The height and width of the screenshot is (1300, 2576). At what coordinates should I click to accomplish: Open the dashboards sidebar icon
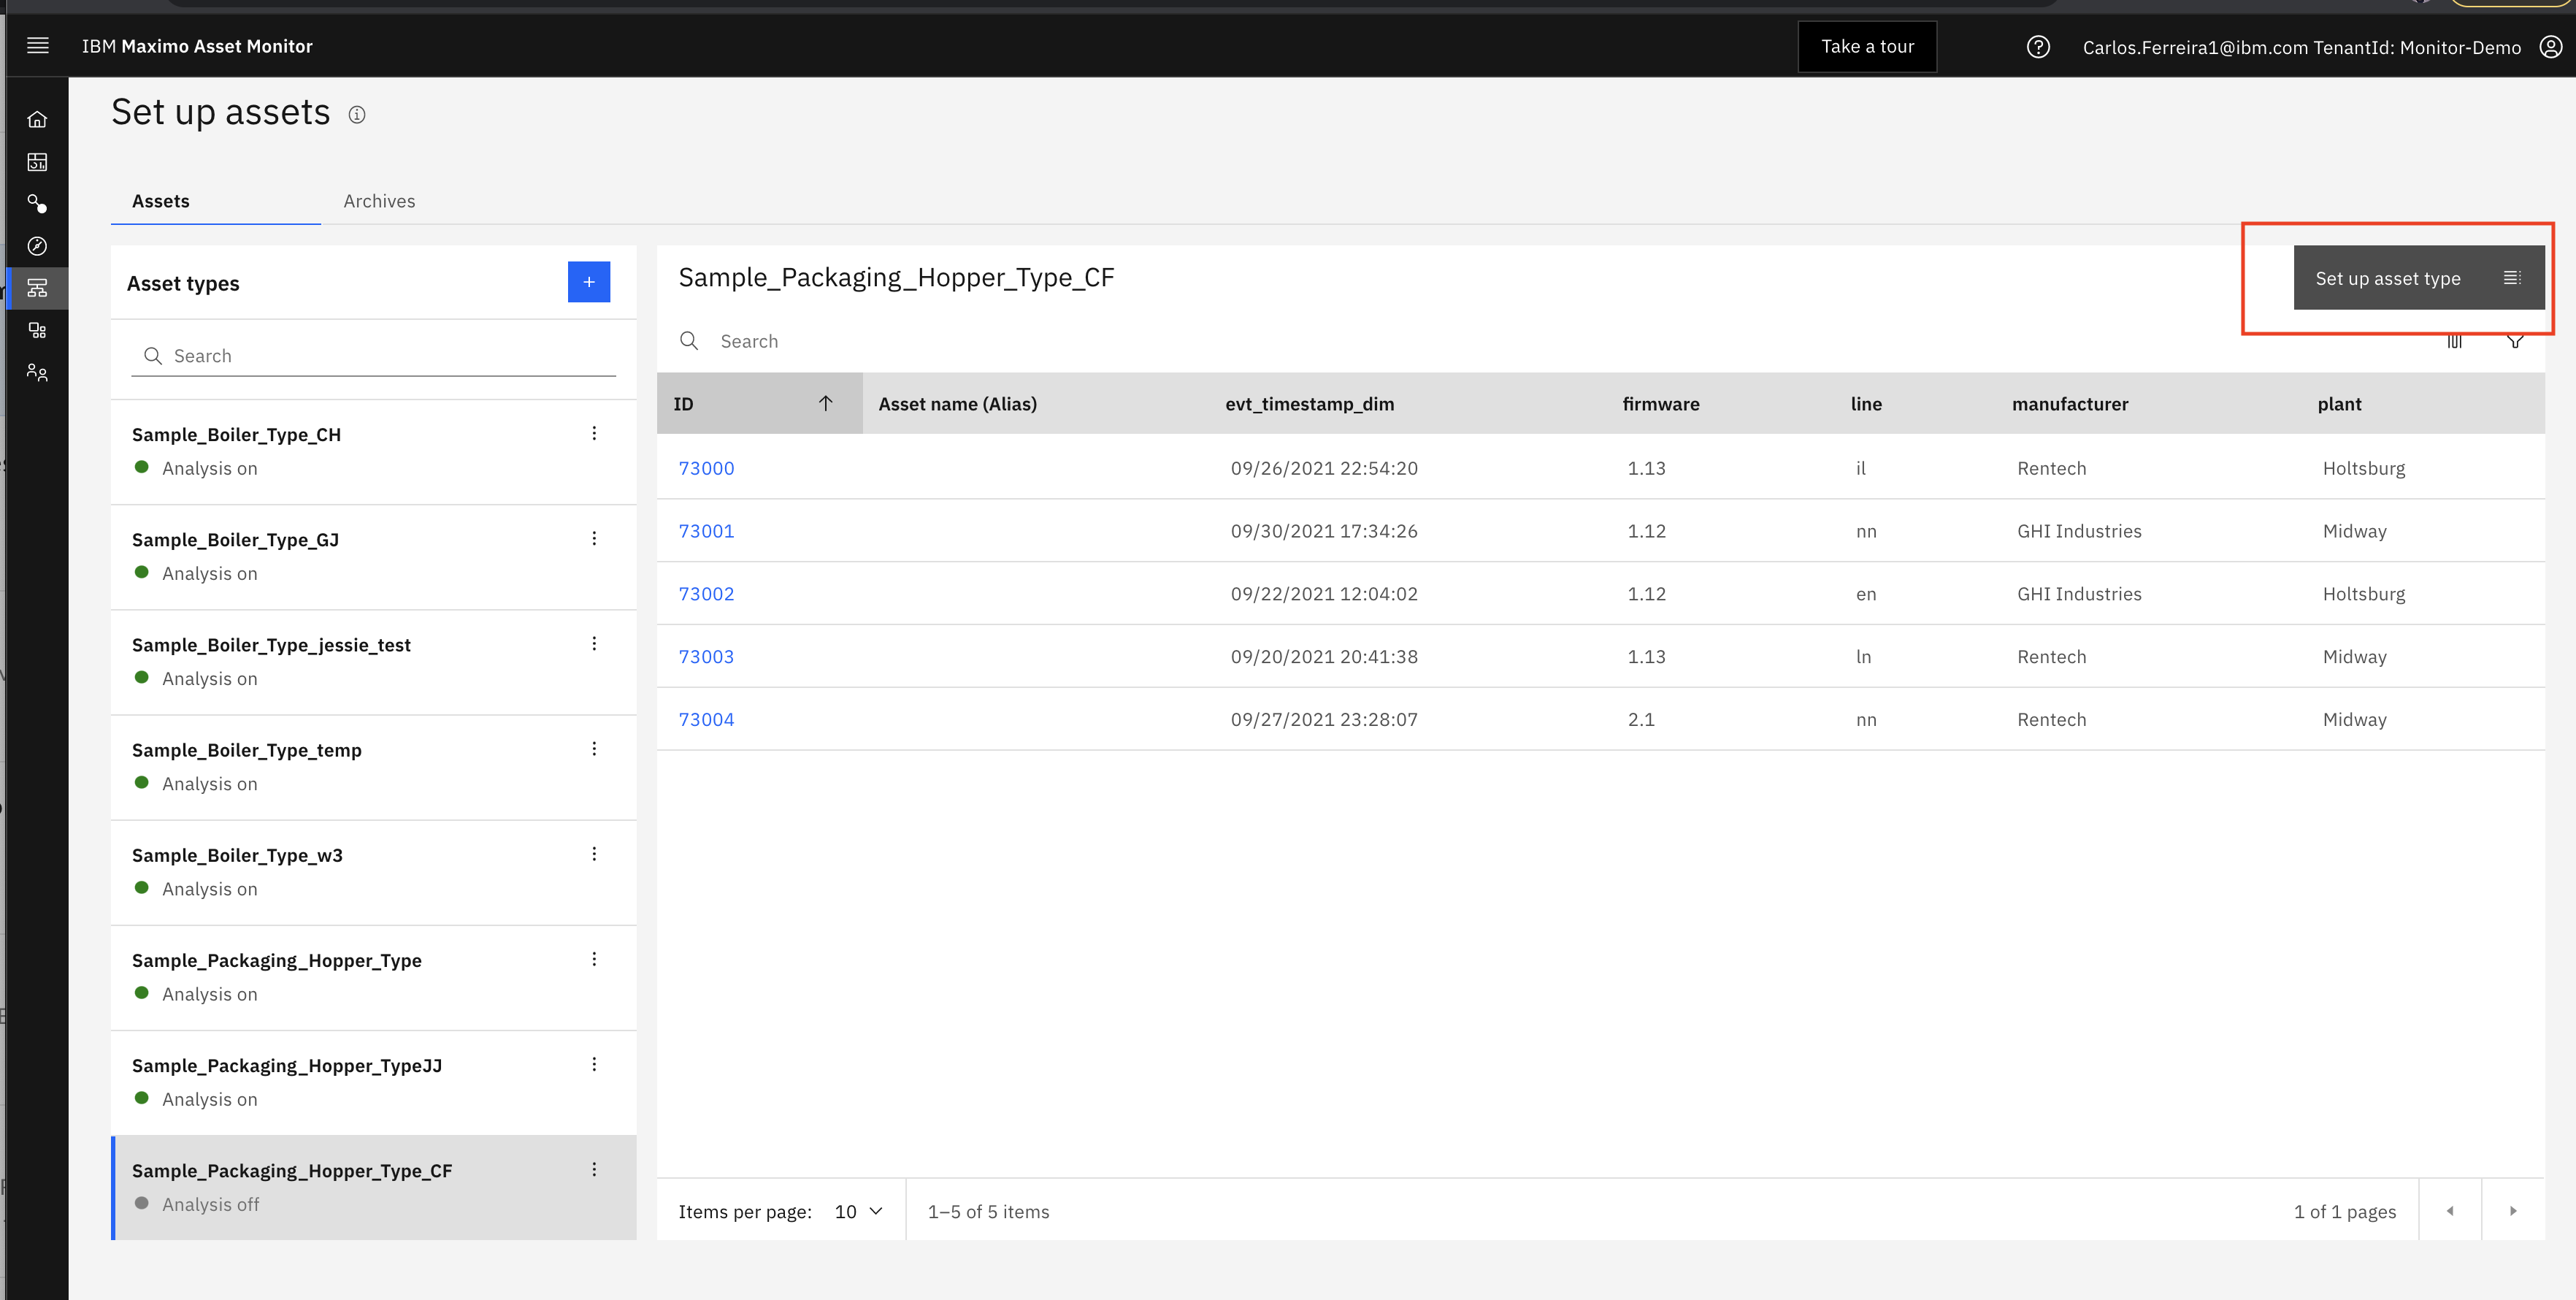[37, 162]
